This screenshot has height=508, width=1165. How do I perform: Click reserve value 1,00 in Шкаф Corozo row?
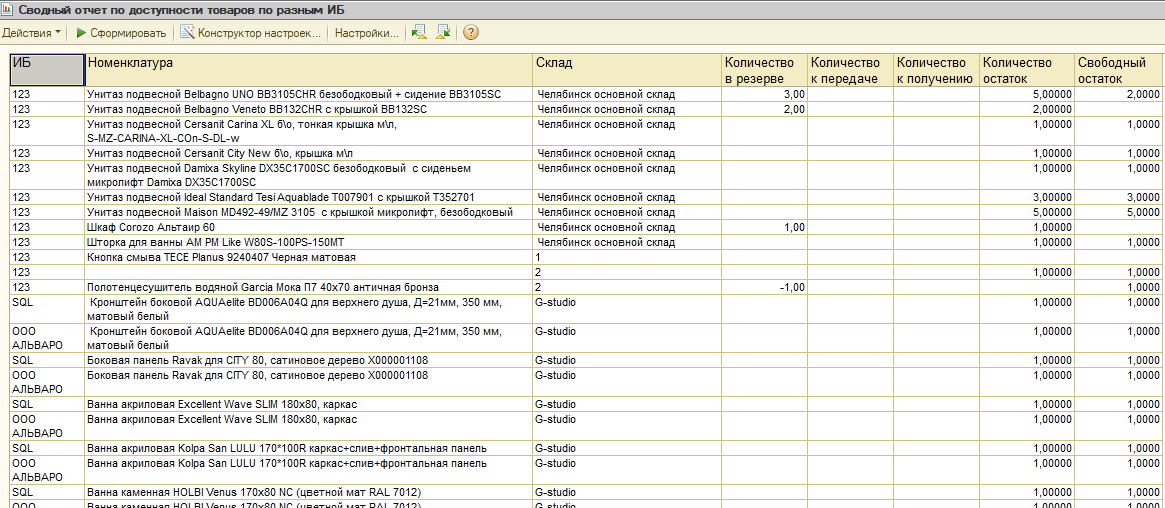(x=765, y=227)
